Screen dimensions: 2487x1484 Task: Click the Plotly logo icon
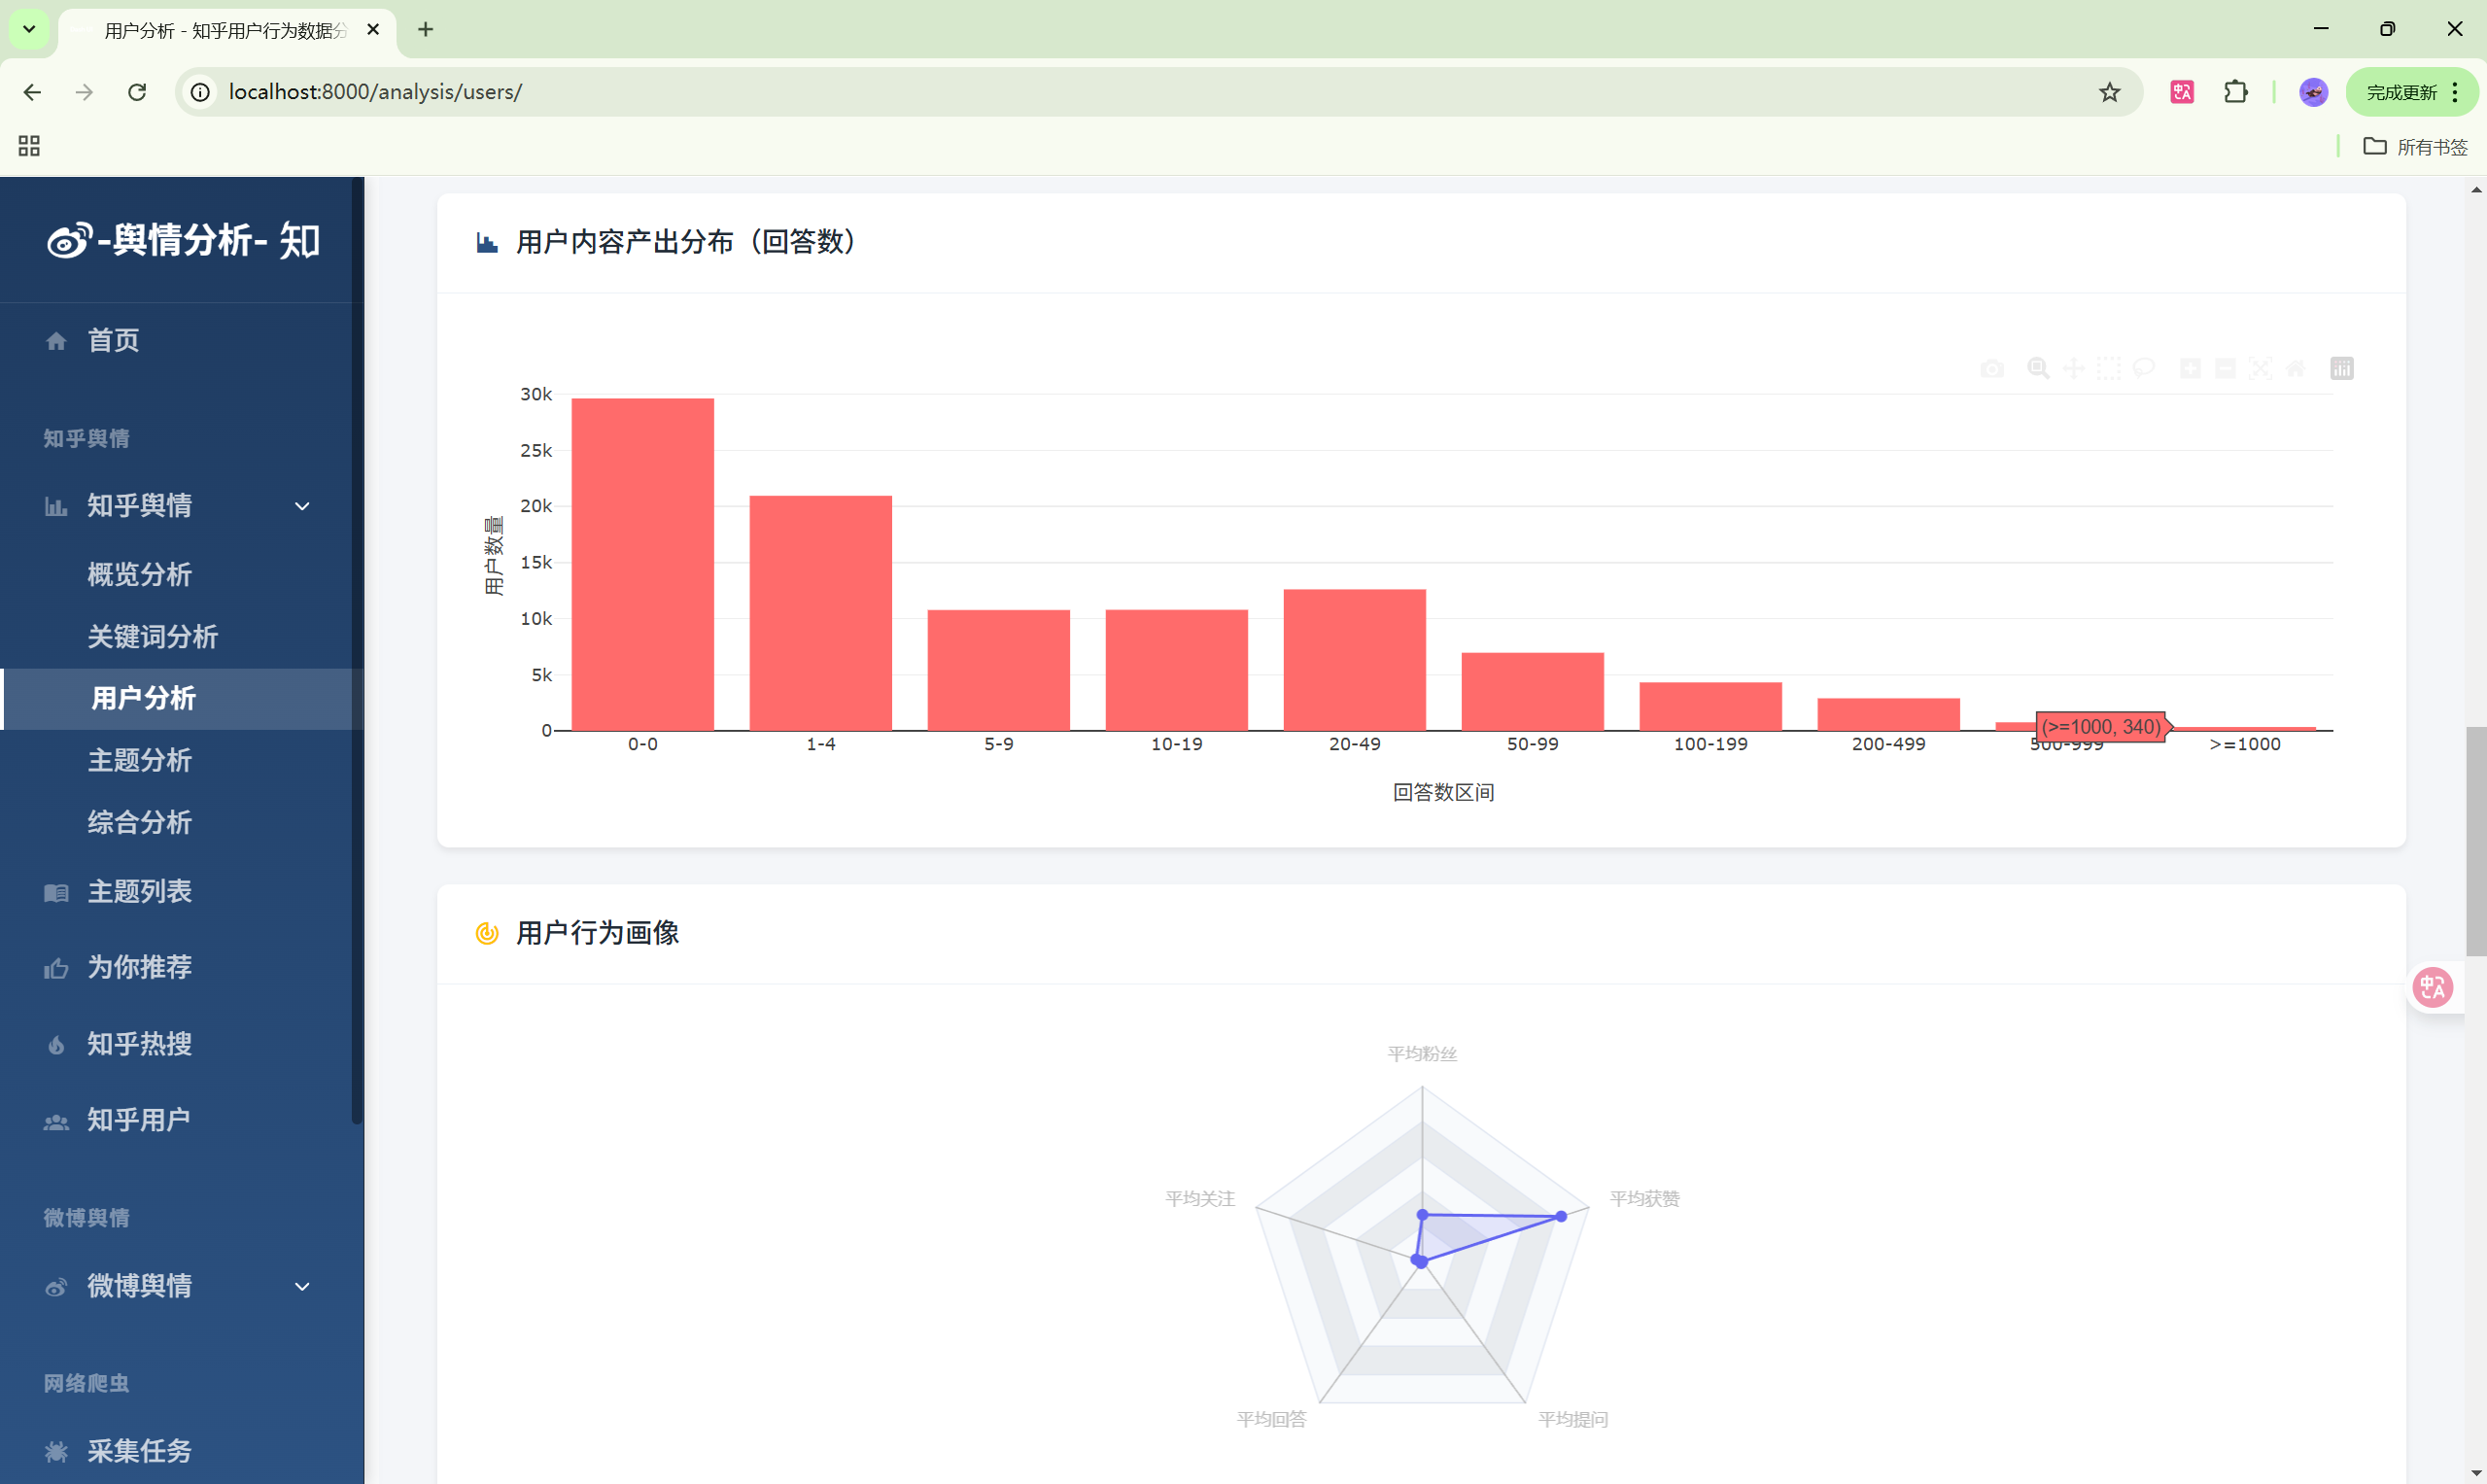click(x=2342, y=368)
